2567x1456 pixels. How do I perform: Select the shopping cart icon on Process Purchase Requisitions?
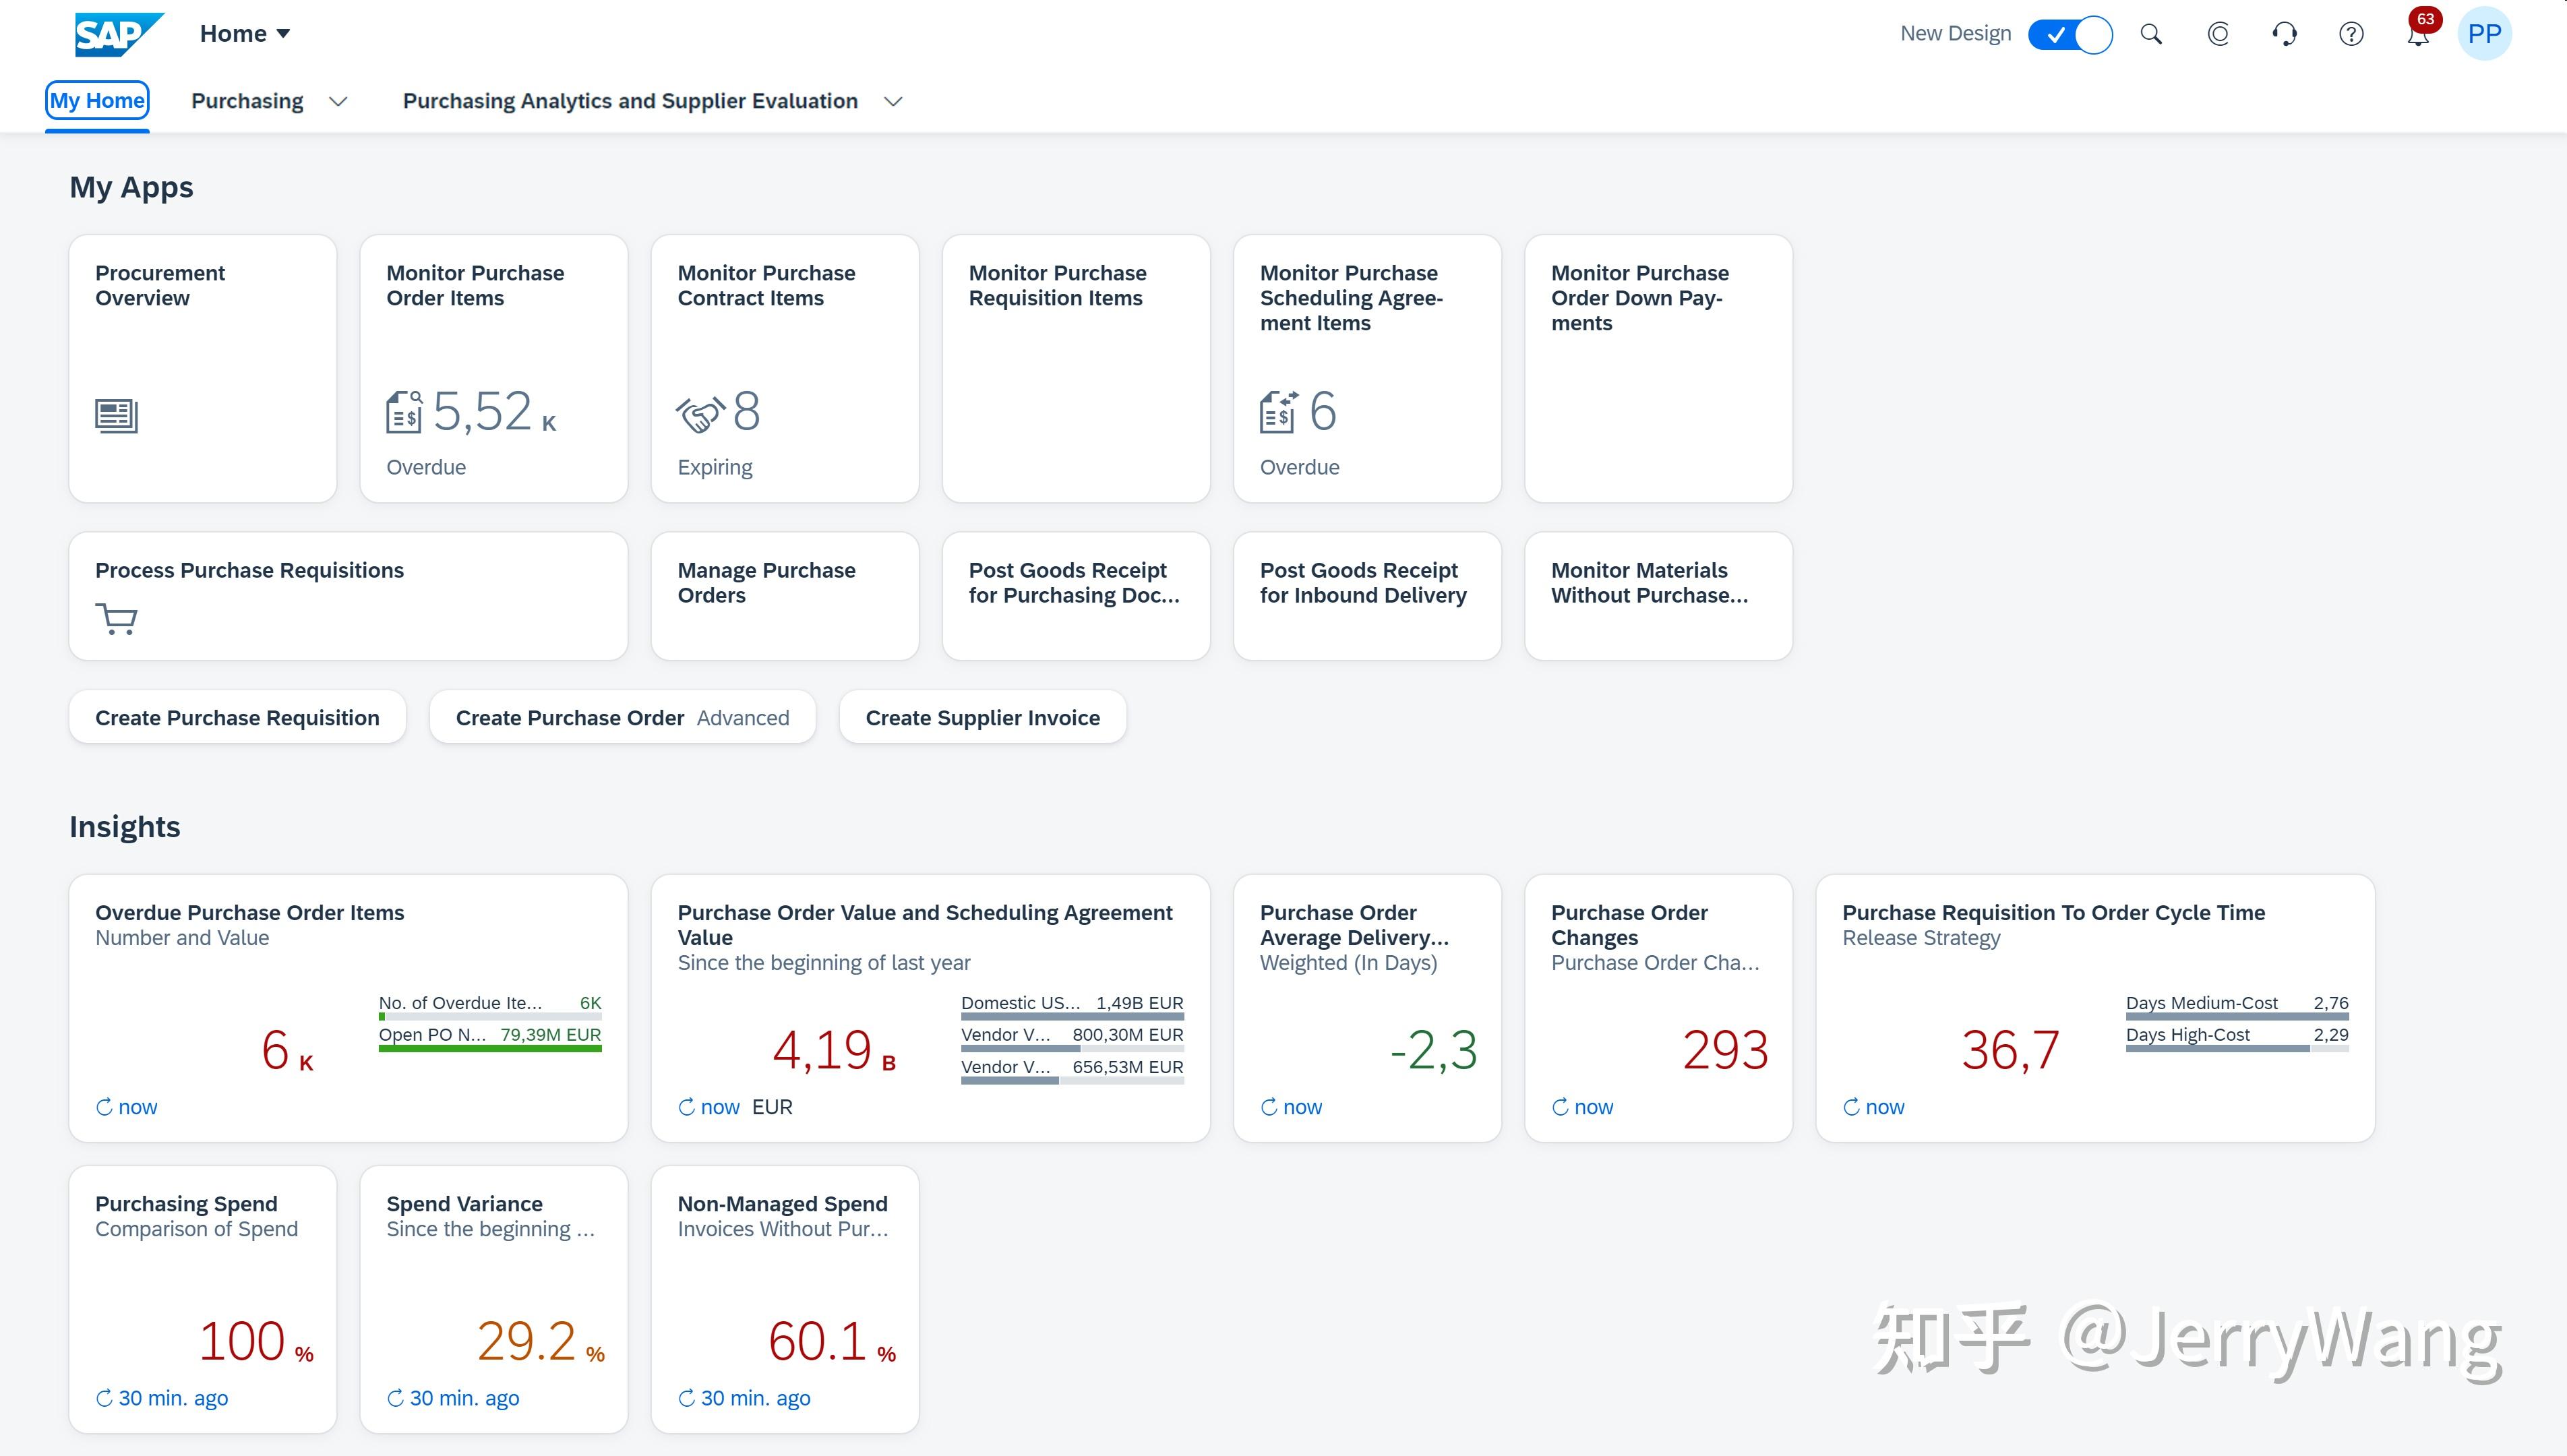(117, 618)
